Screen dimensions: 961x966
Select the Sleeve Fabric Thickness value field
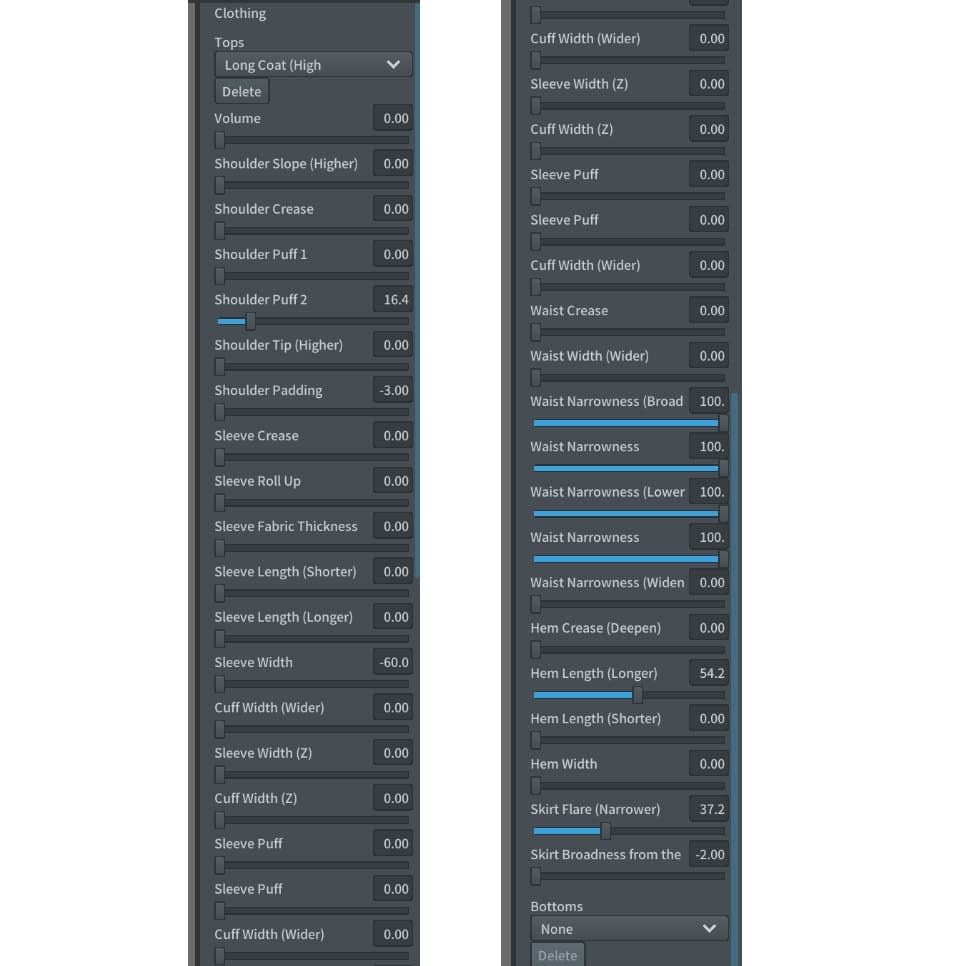coord(393,527)
